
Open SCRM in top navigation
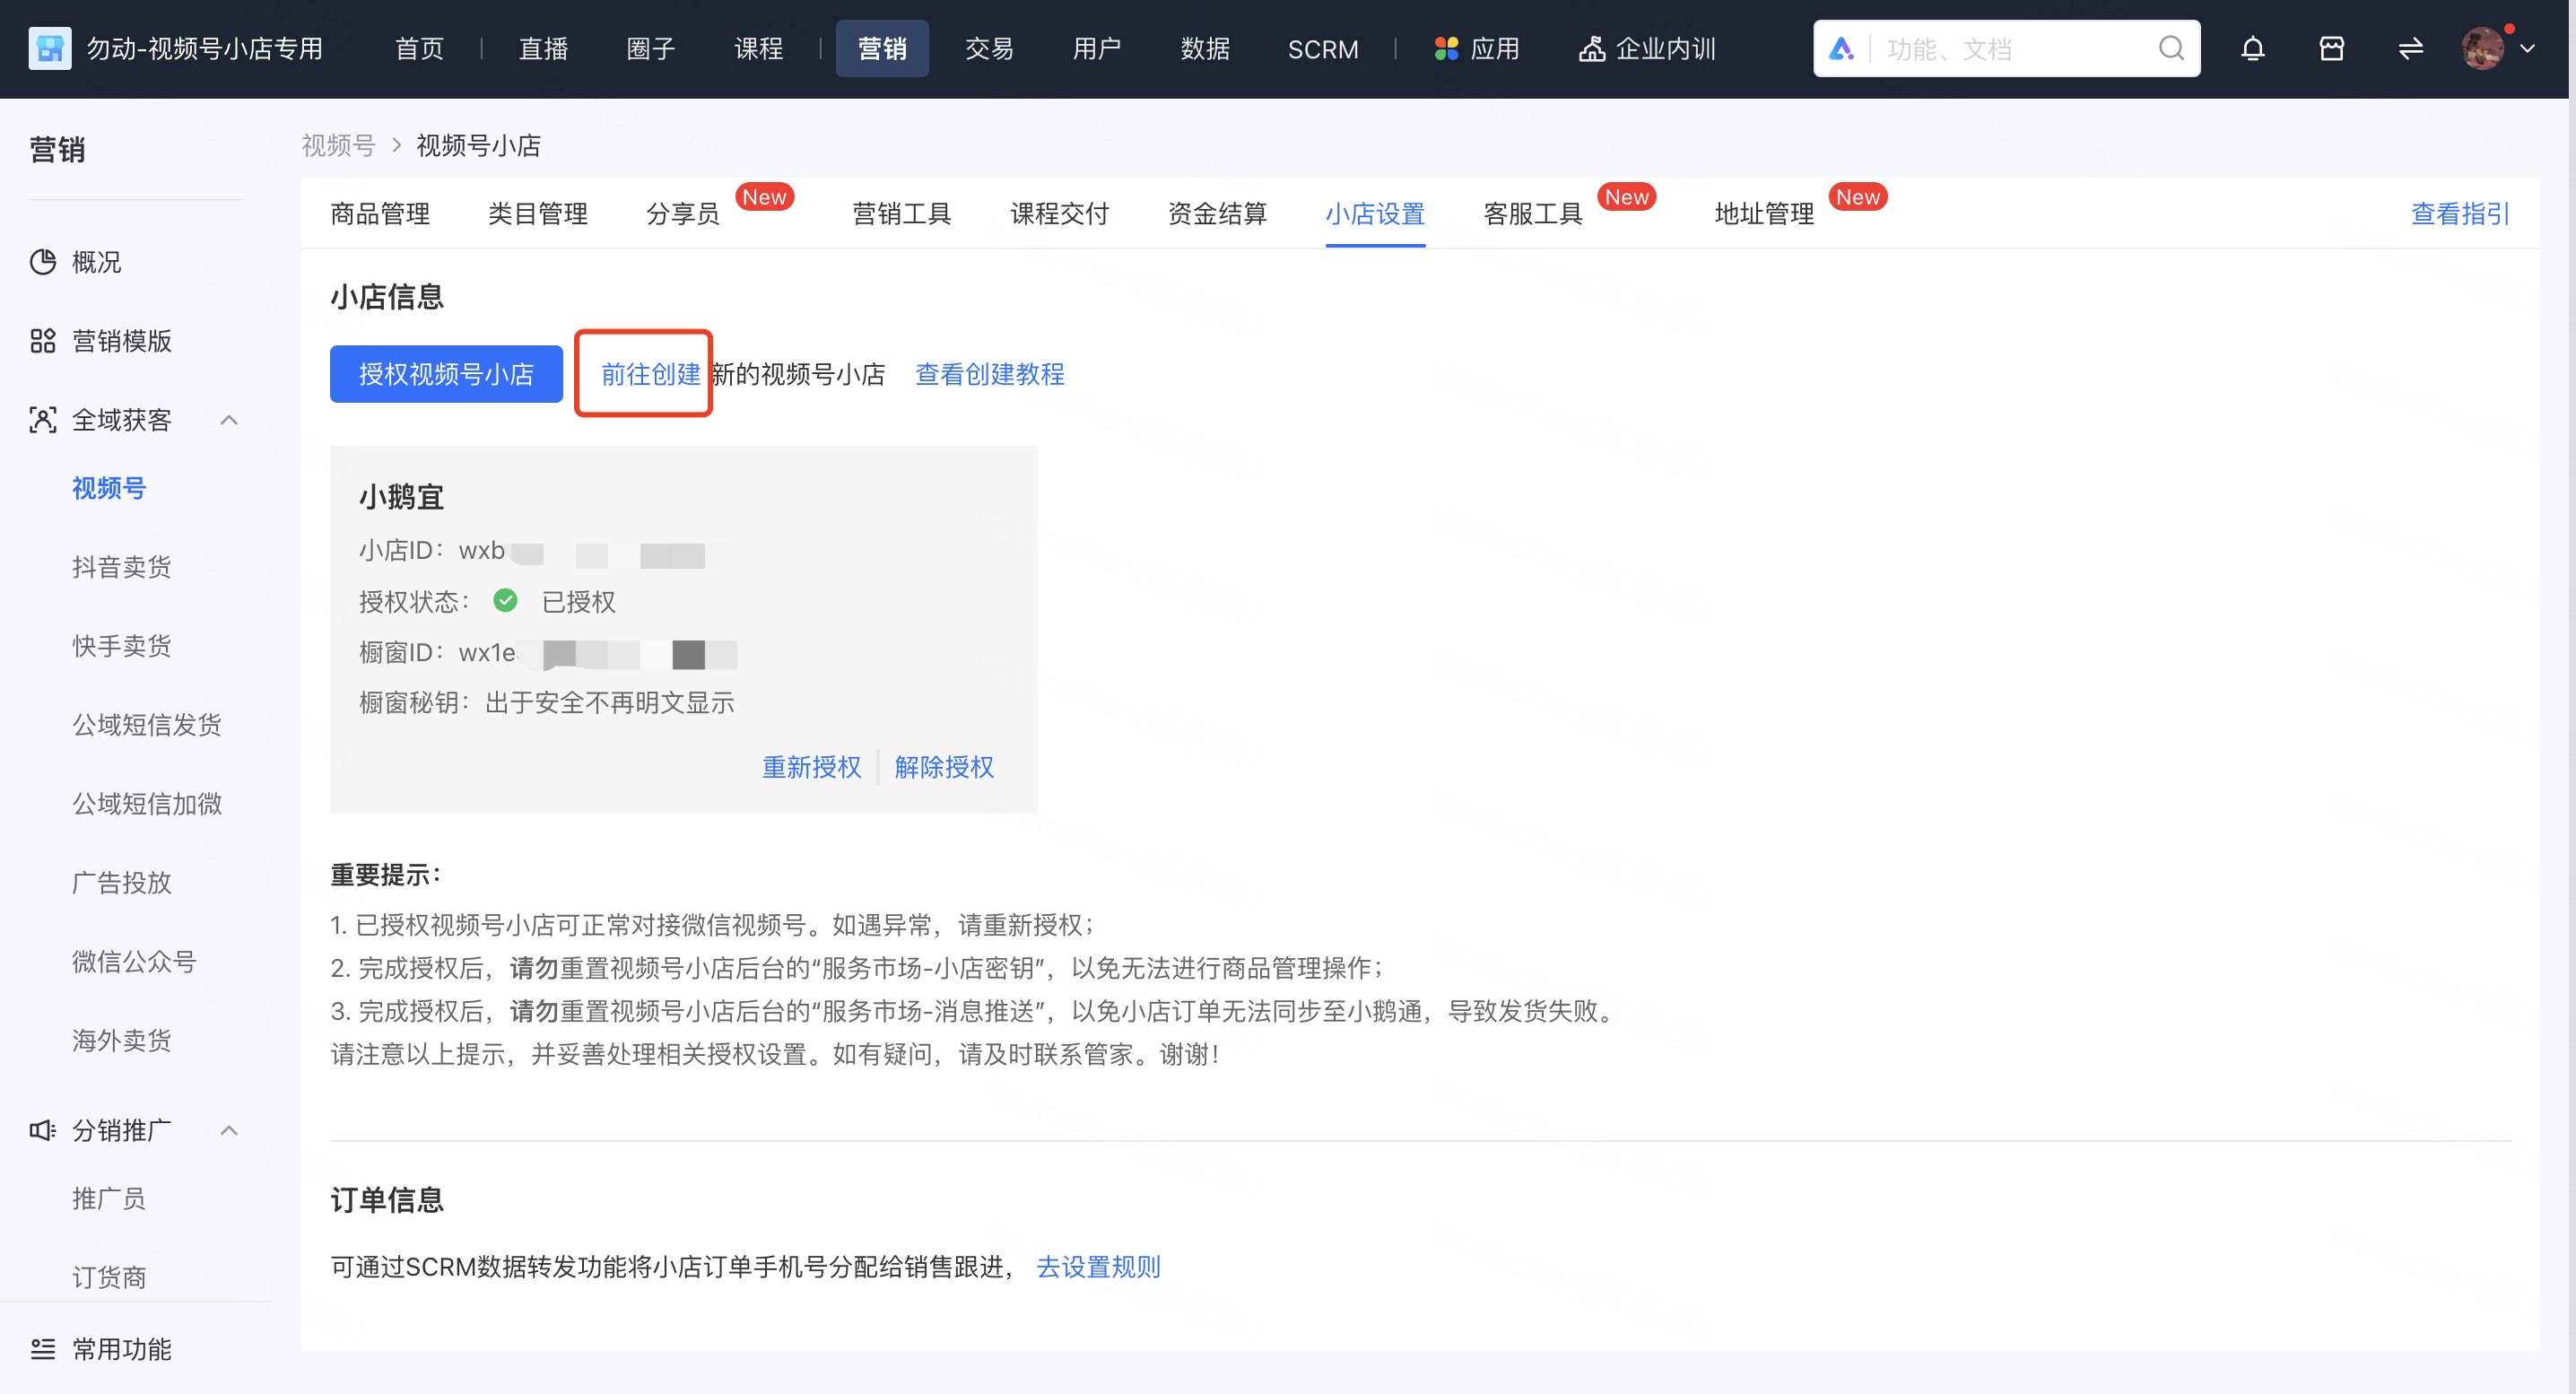[1323, 48]
